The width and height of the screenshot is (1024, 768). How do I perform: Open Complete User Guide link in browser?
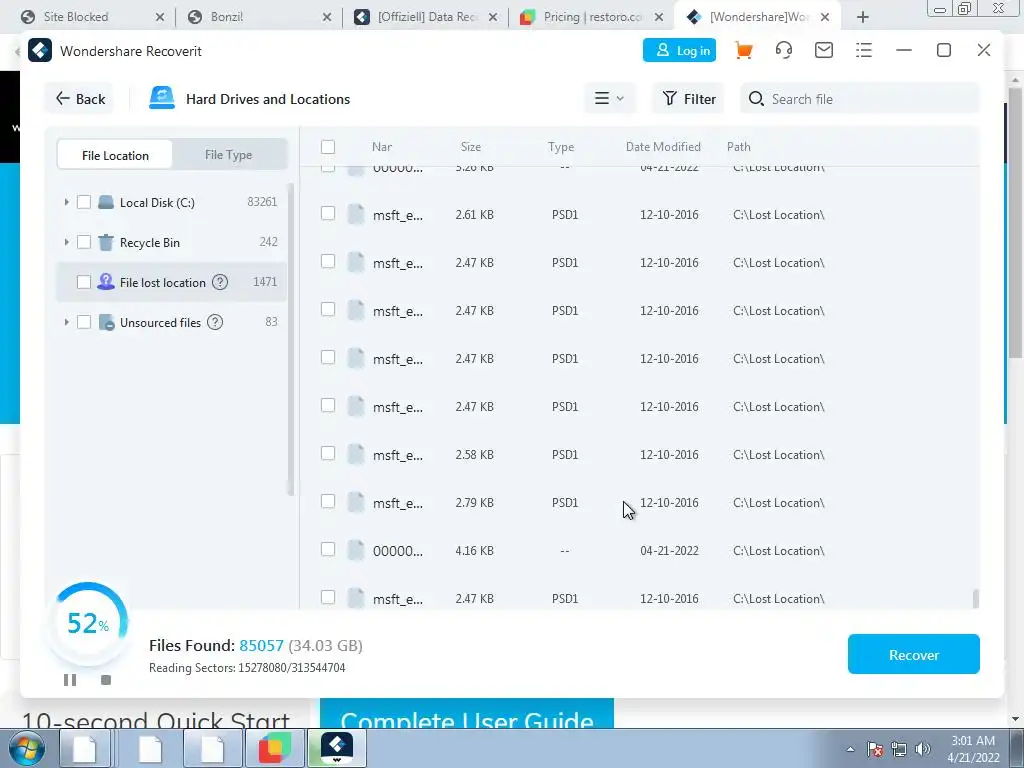pos(466,714)
